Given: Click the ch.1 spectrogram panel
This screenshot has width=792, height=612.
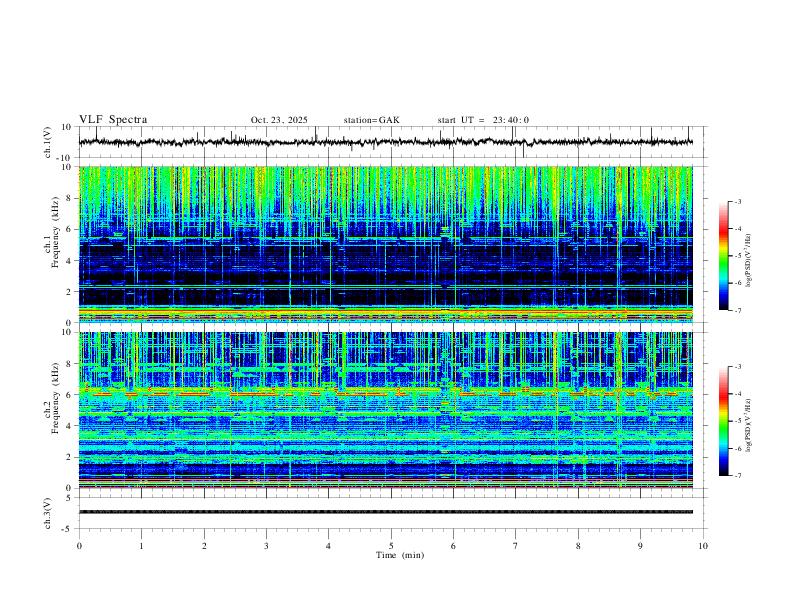Looking at the screenshot, I should 386,244.
